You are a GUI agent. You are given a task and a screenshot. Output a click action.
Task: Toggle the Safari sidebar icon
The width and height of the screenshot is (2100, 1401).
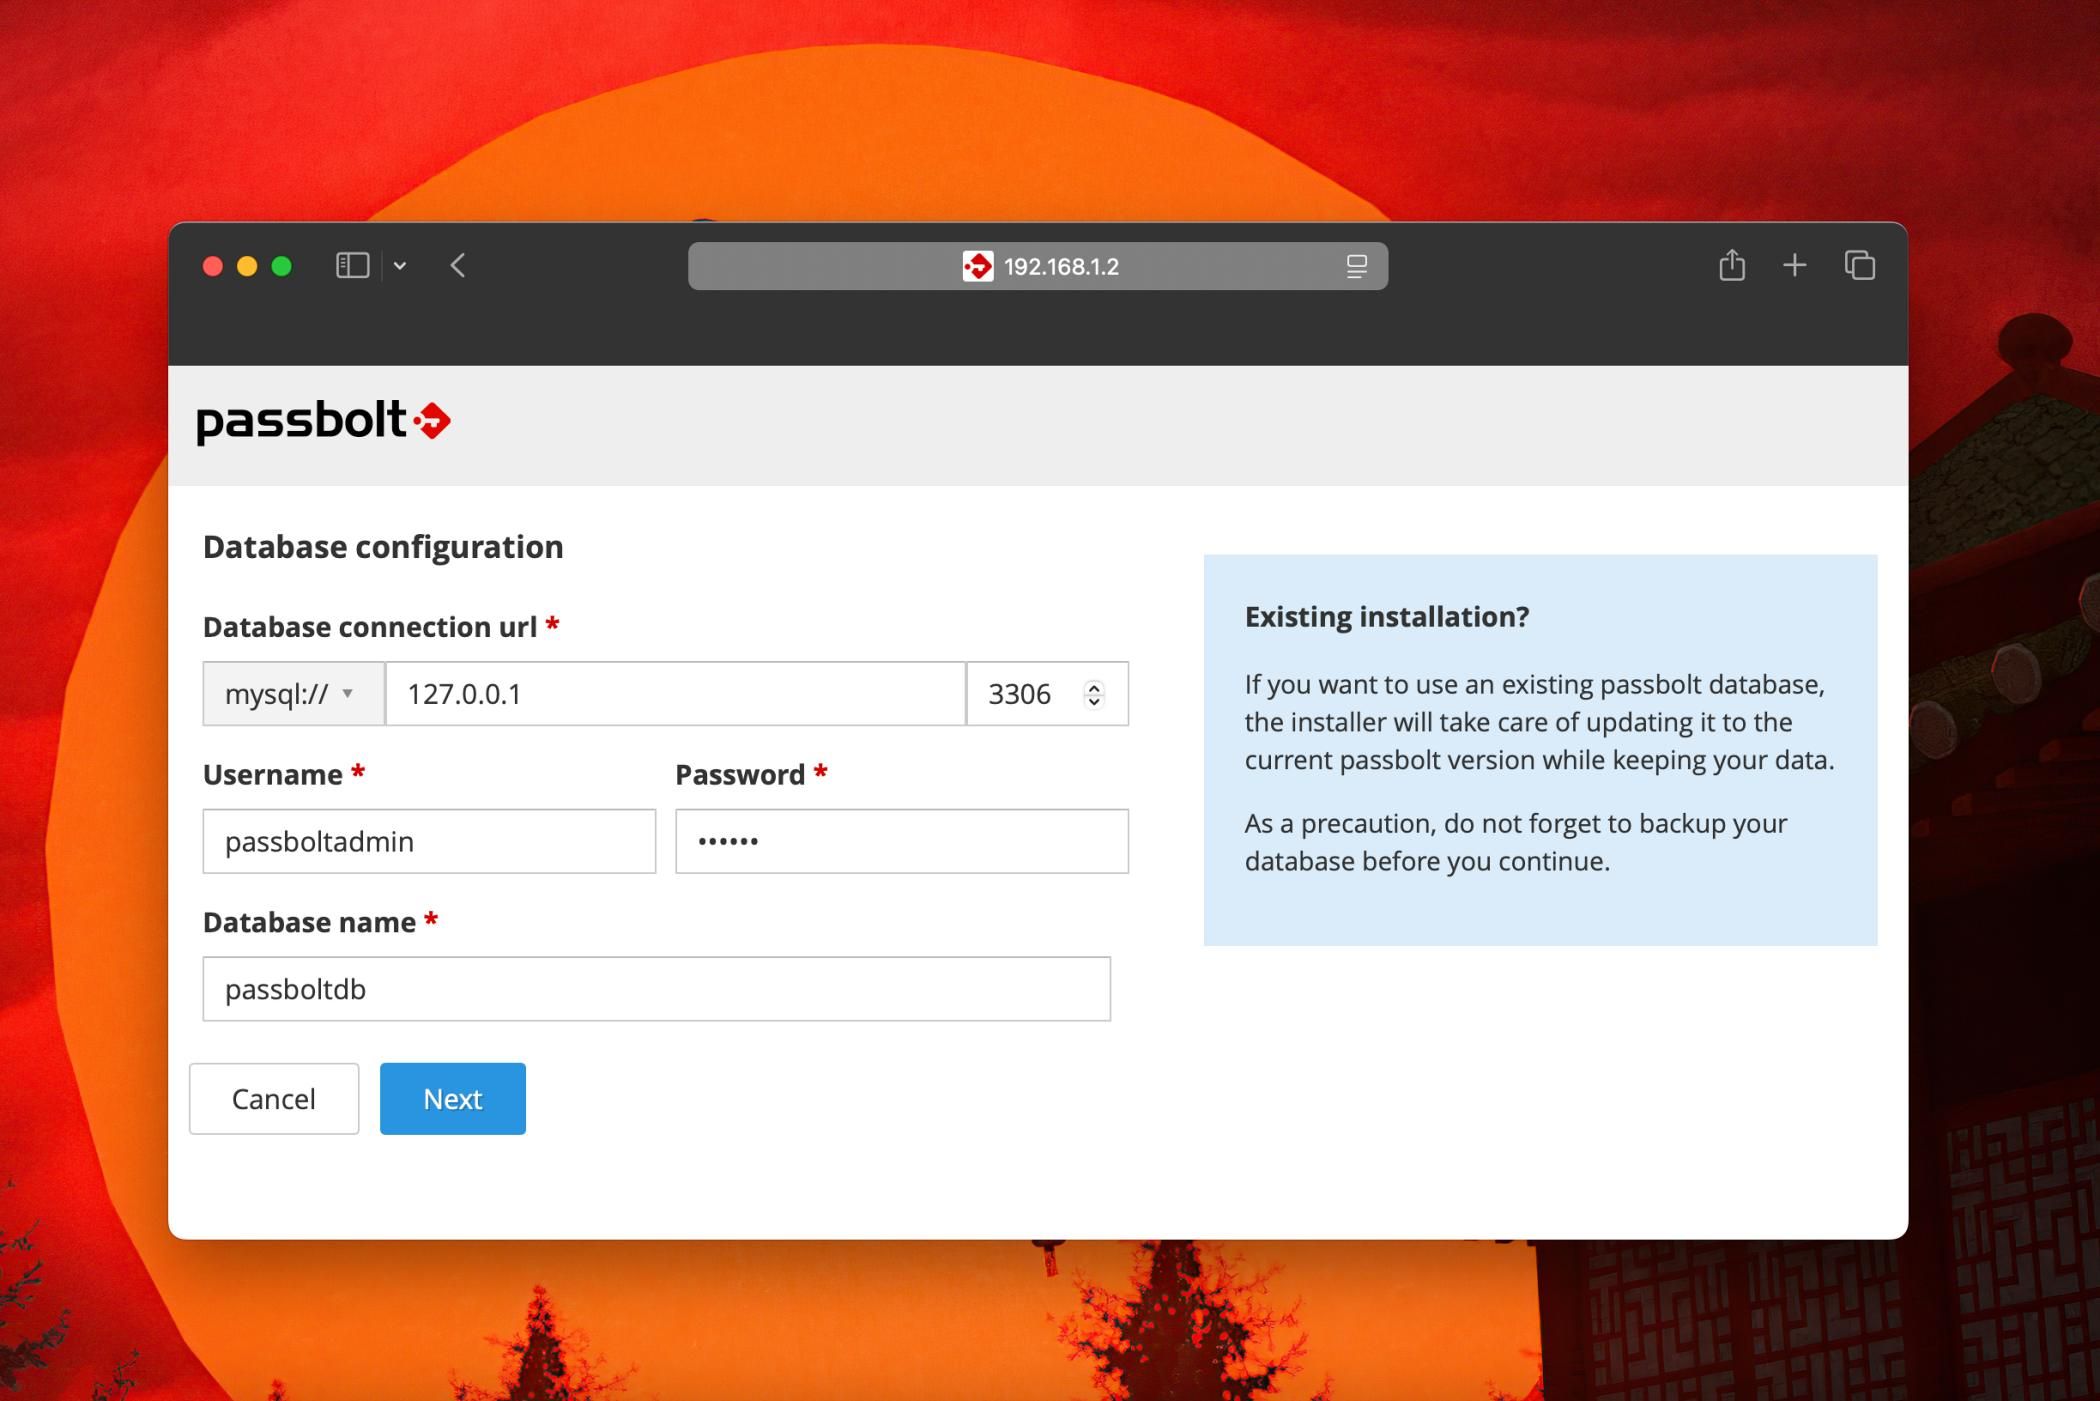pyautogui.click(x=352, y=266)
